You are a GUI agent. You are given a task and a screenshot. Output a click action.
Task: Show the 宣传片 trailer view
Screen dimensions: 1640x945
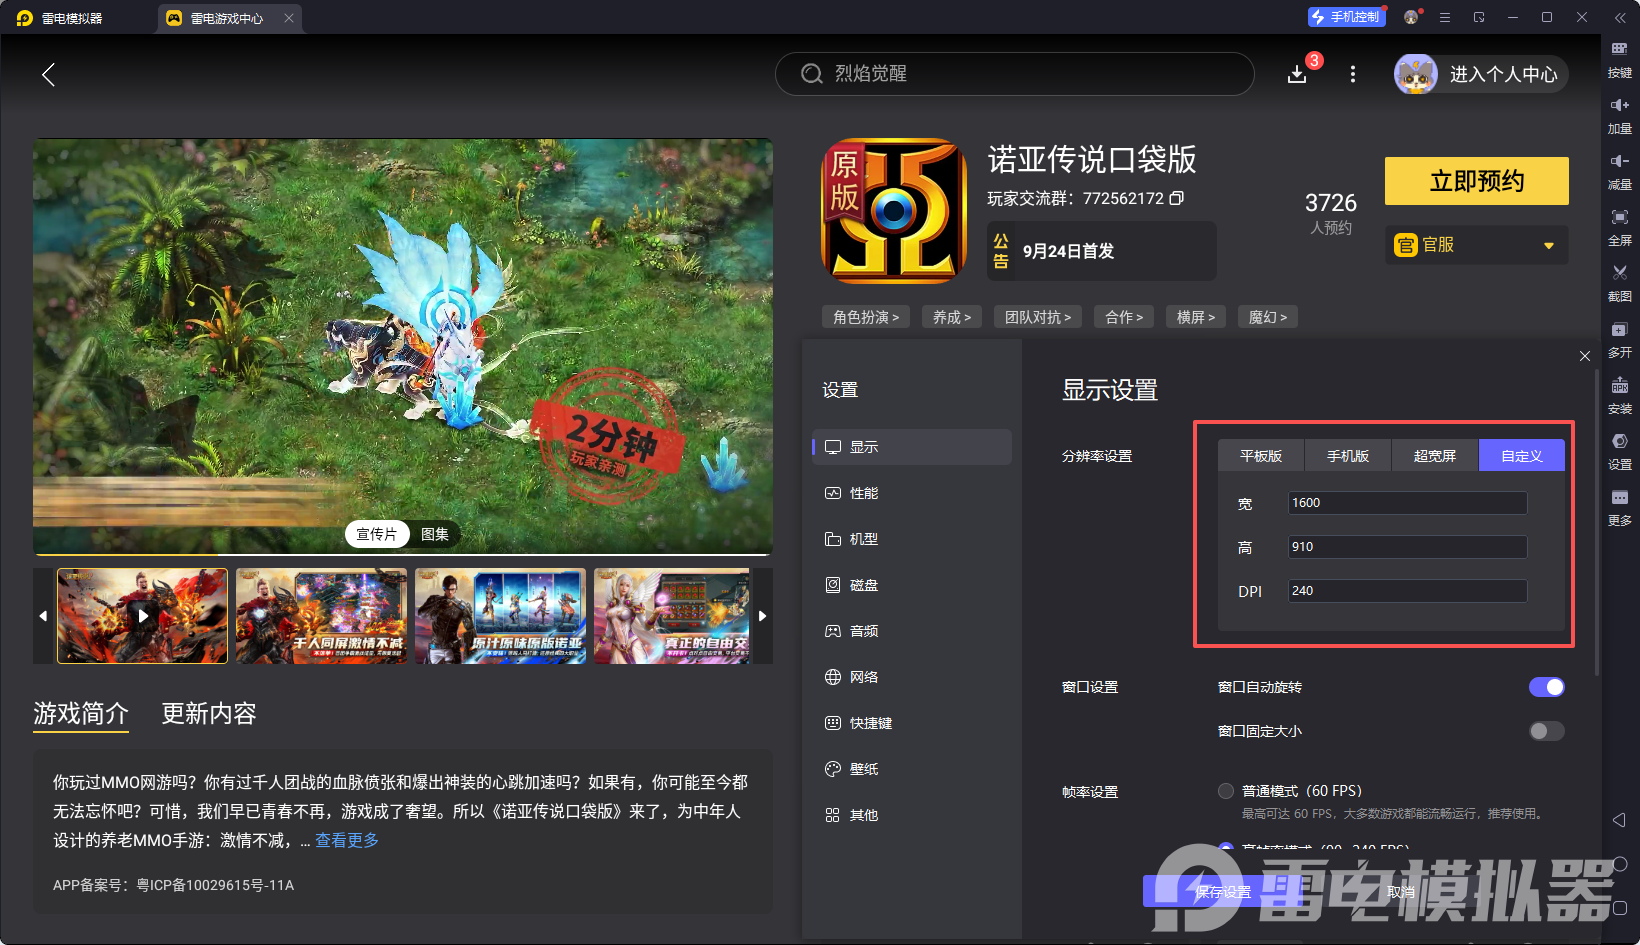click(x=377, y=534)
